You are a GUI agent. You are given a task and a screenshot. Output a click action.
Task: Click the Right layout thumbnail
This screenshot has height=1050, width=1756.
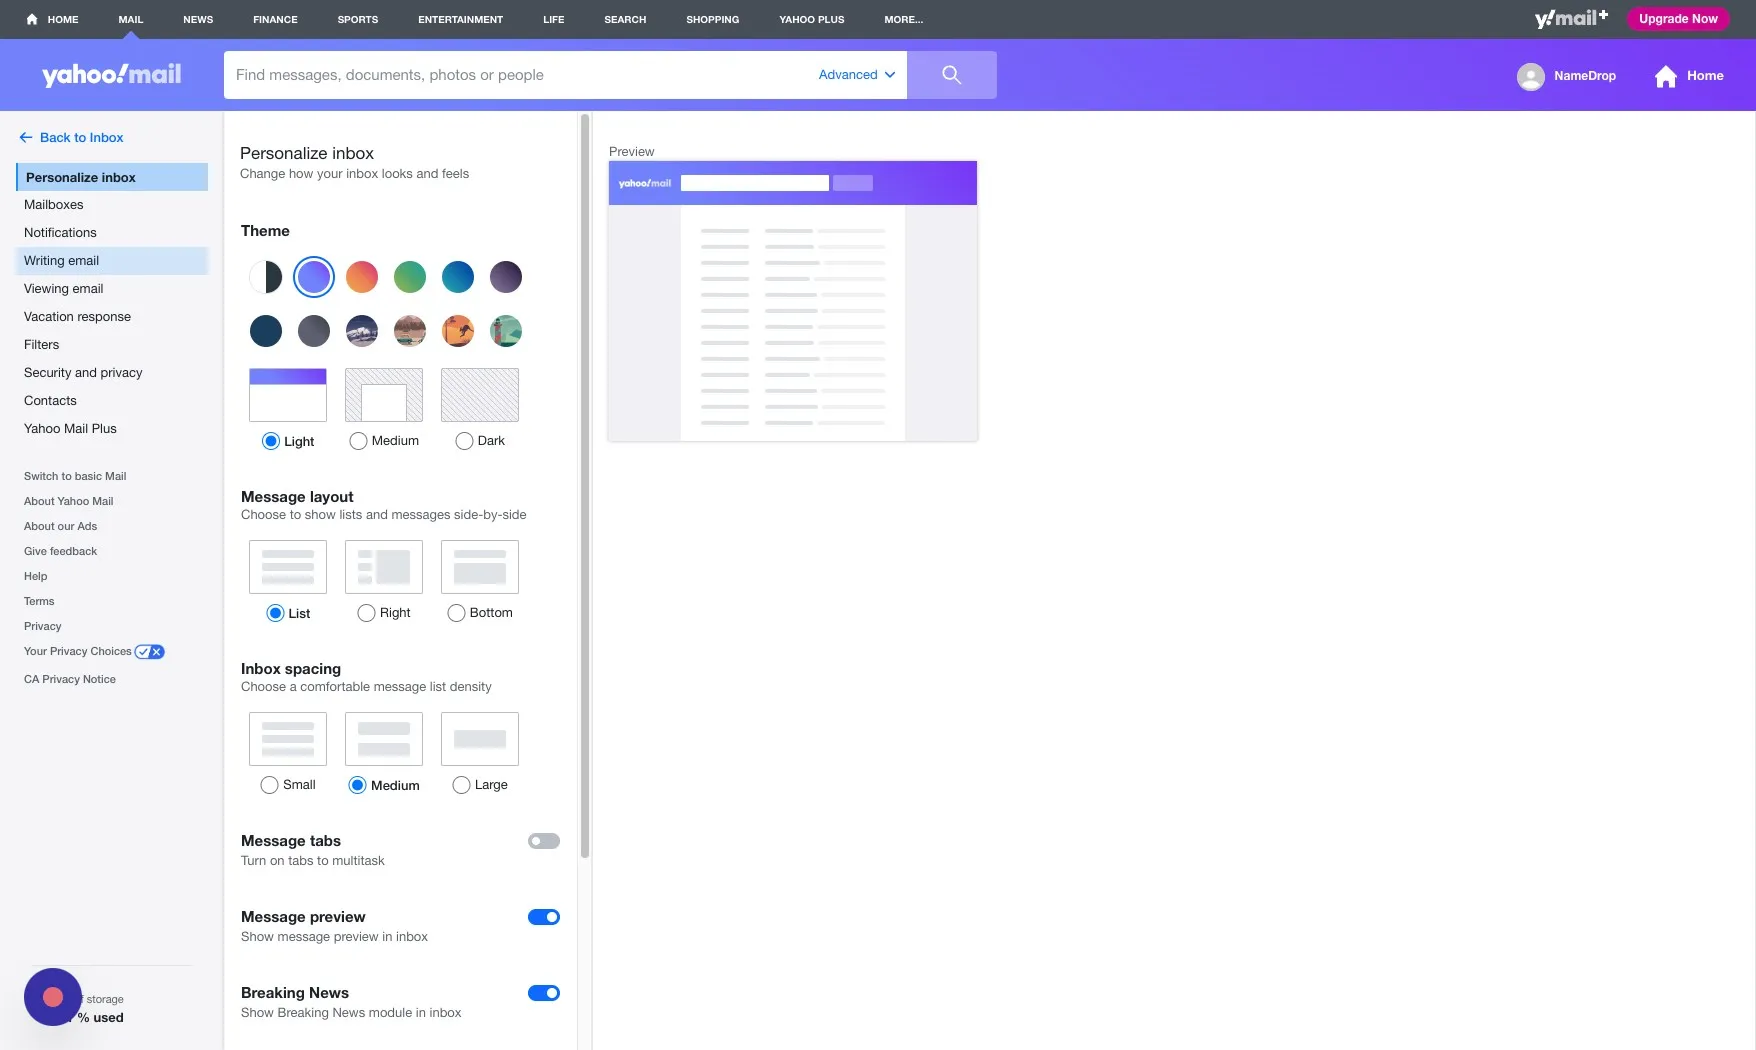coord(384,567)
